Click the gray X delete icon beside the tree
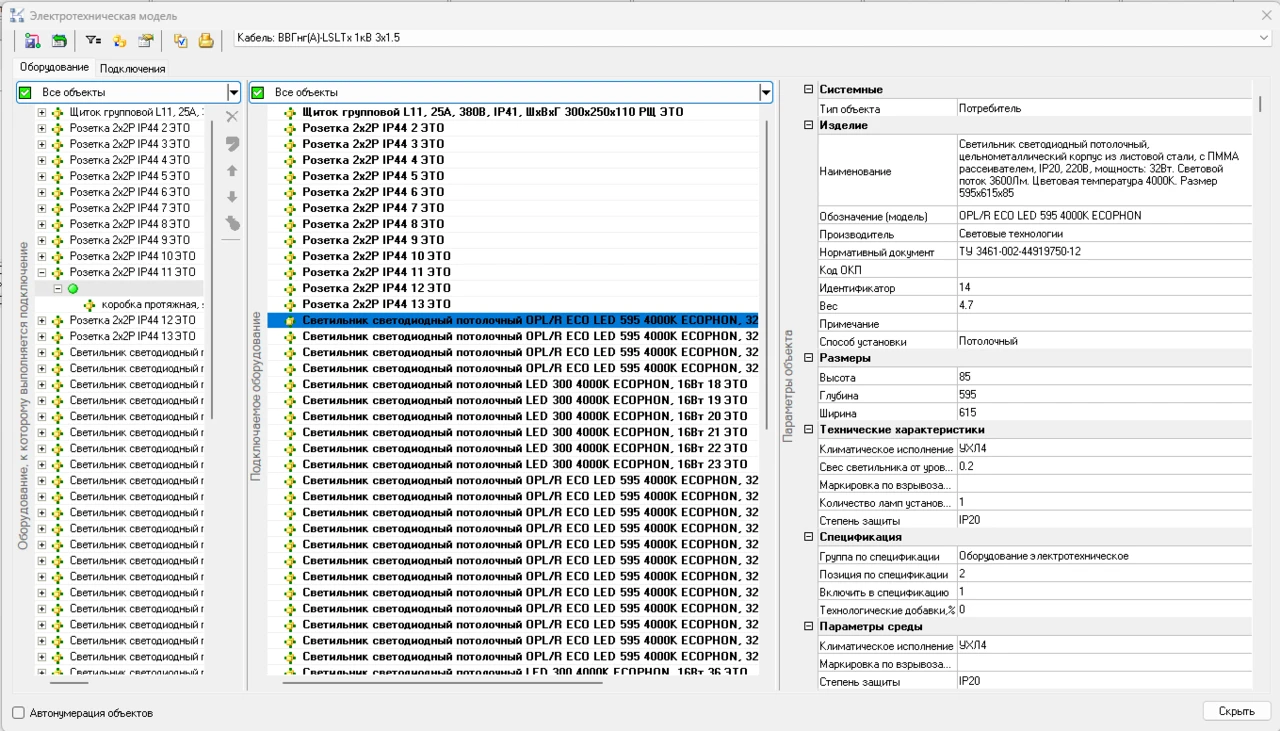The image size is (1280, 731). coord(232,117)
